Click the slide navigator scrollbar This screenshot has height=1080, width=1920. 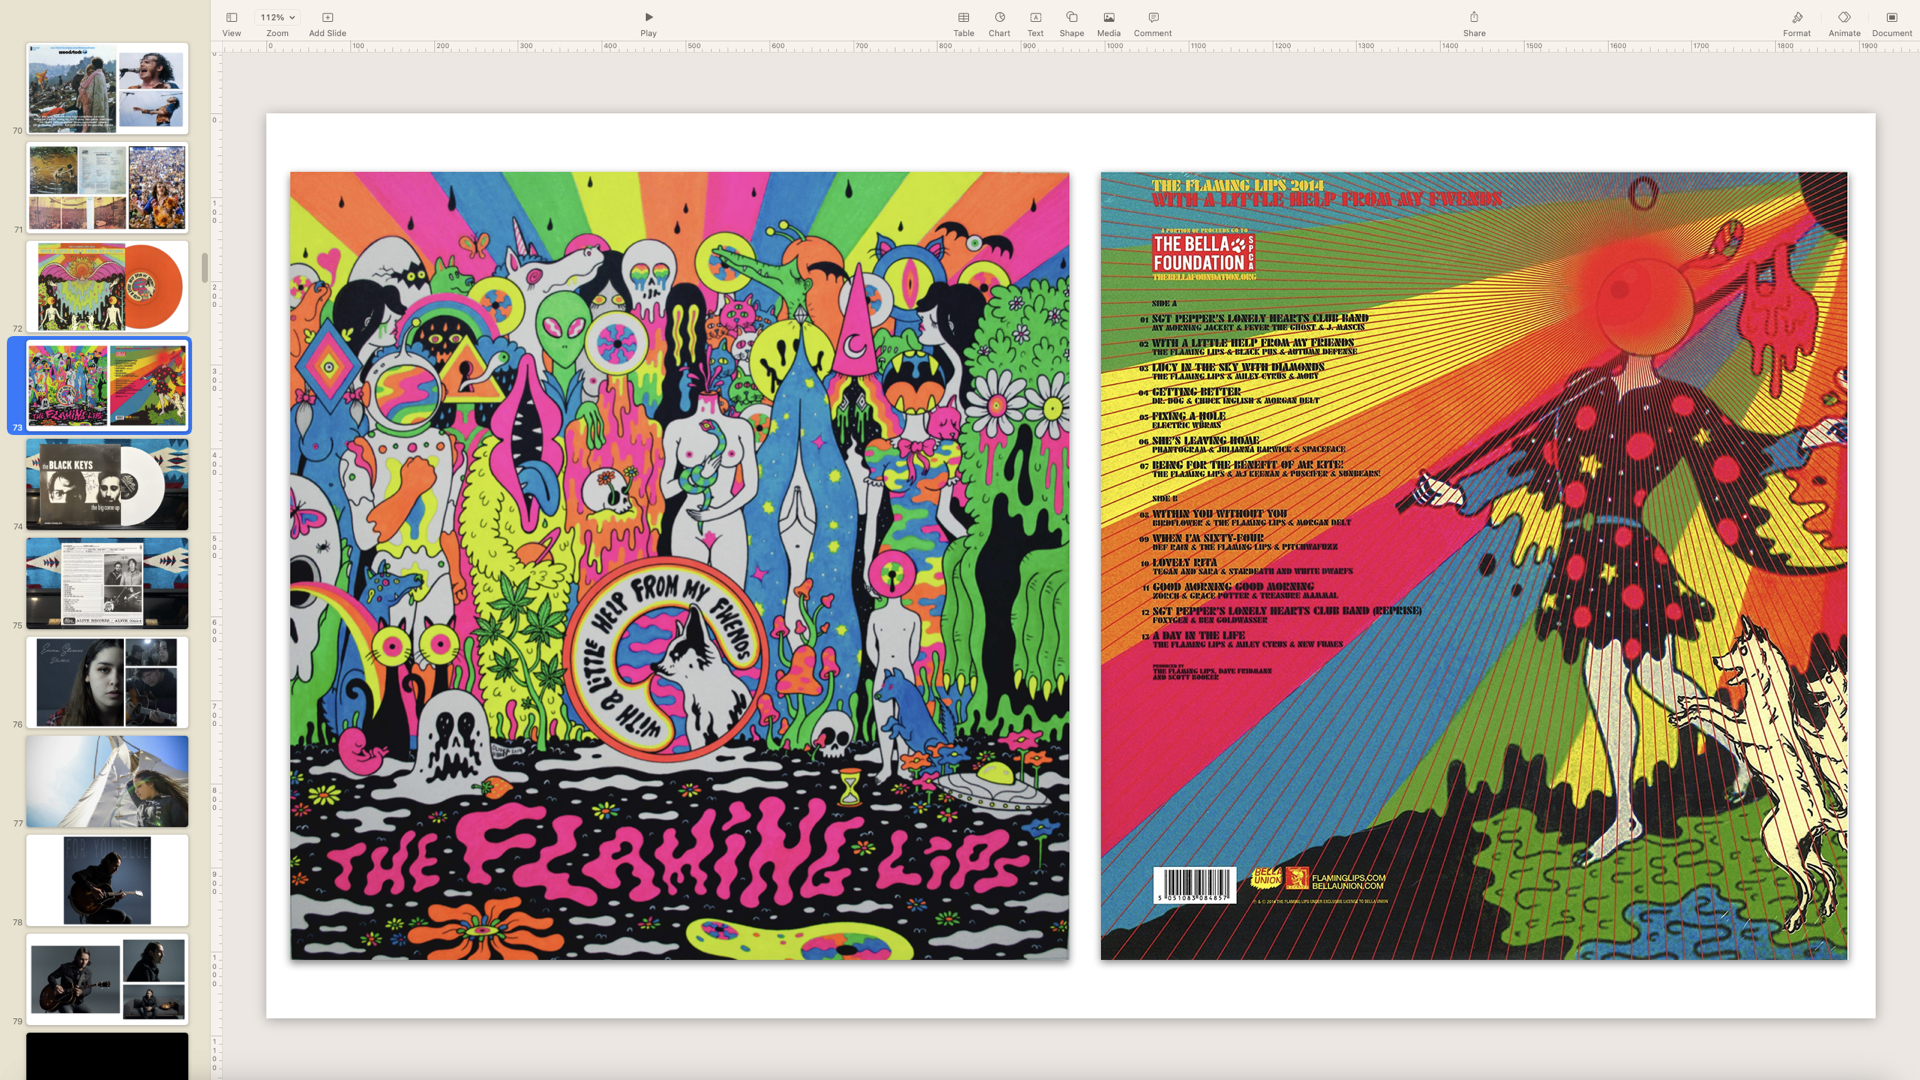click(x=204, y=268)
